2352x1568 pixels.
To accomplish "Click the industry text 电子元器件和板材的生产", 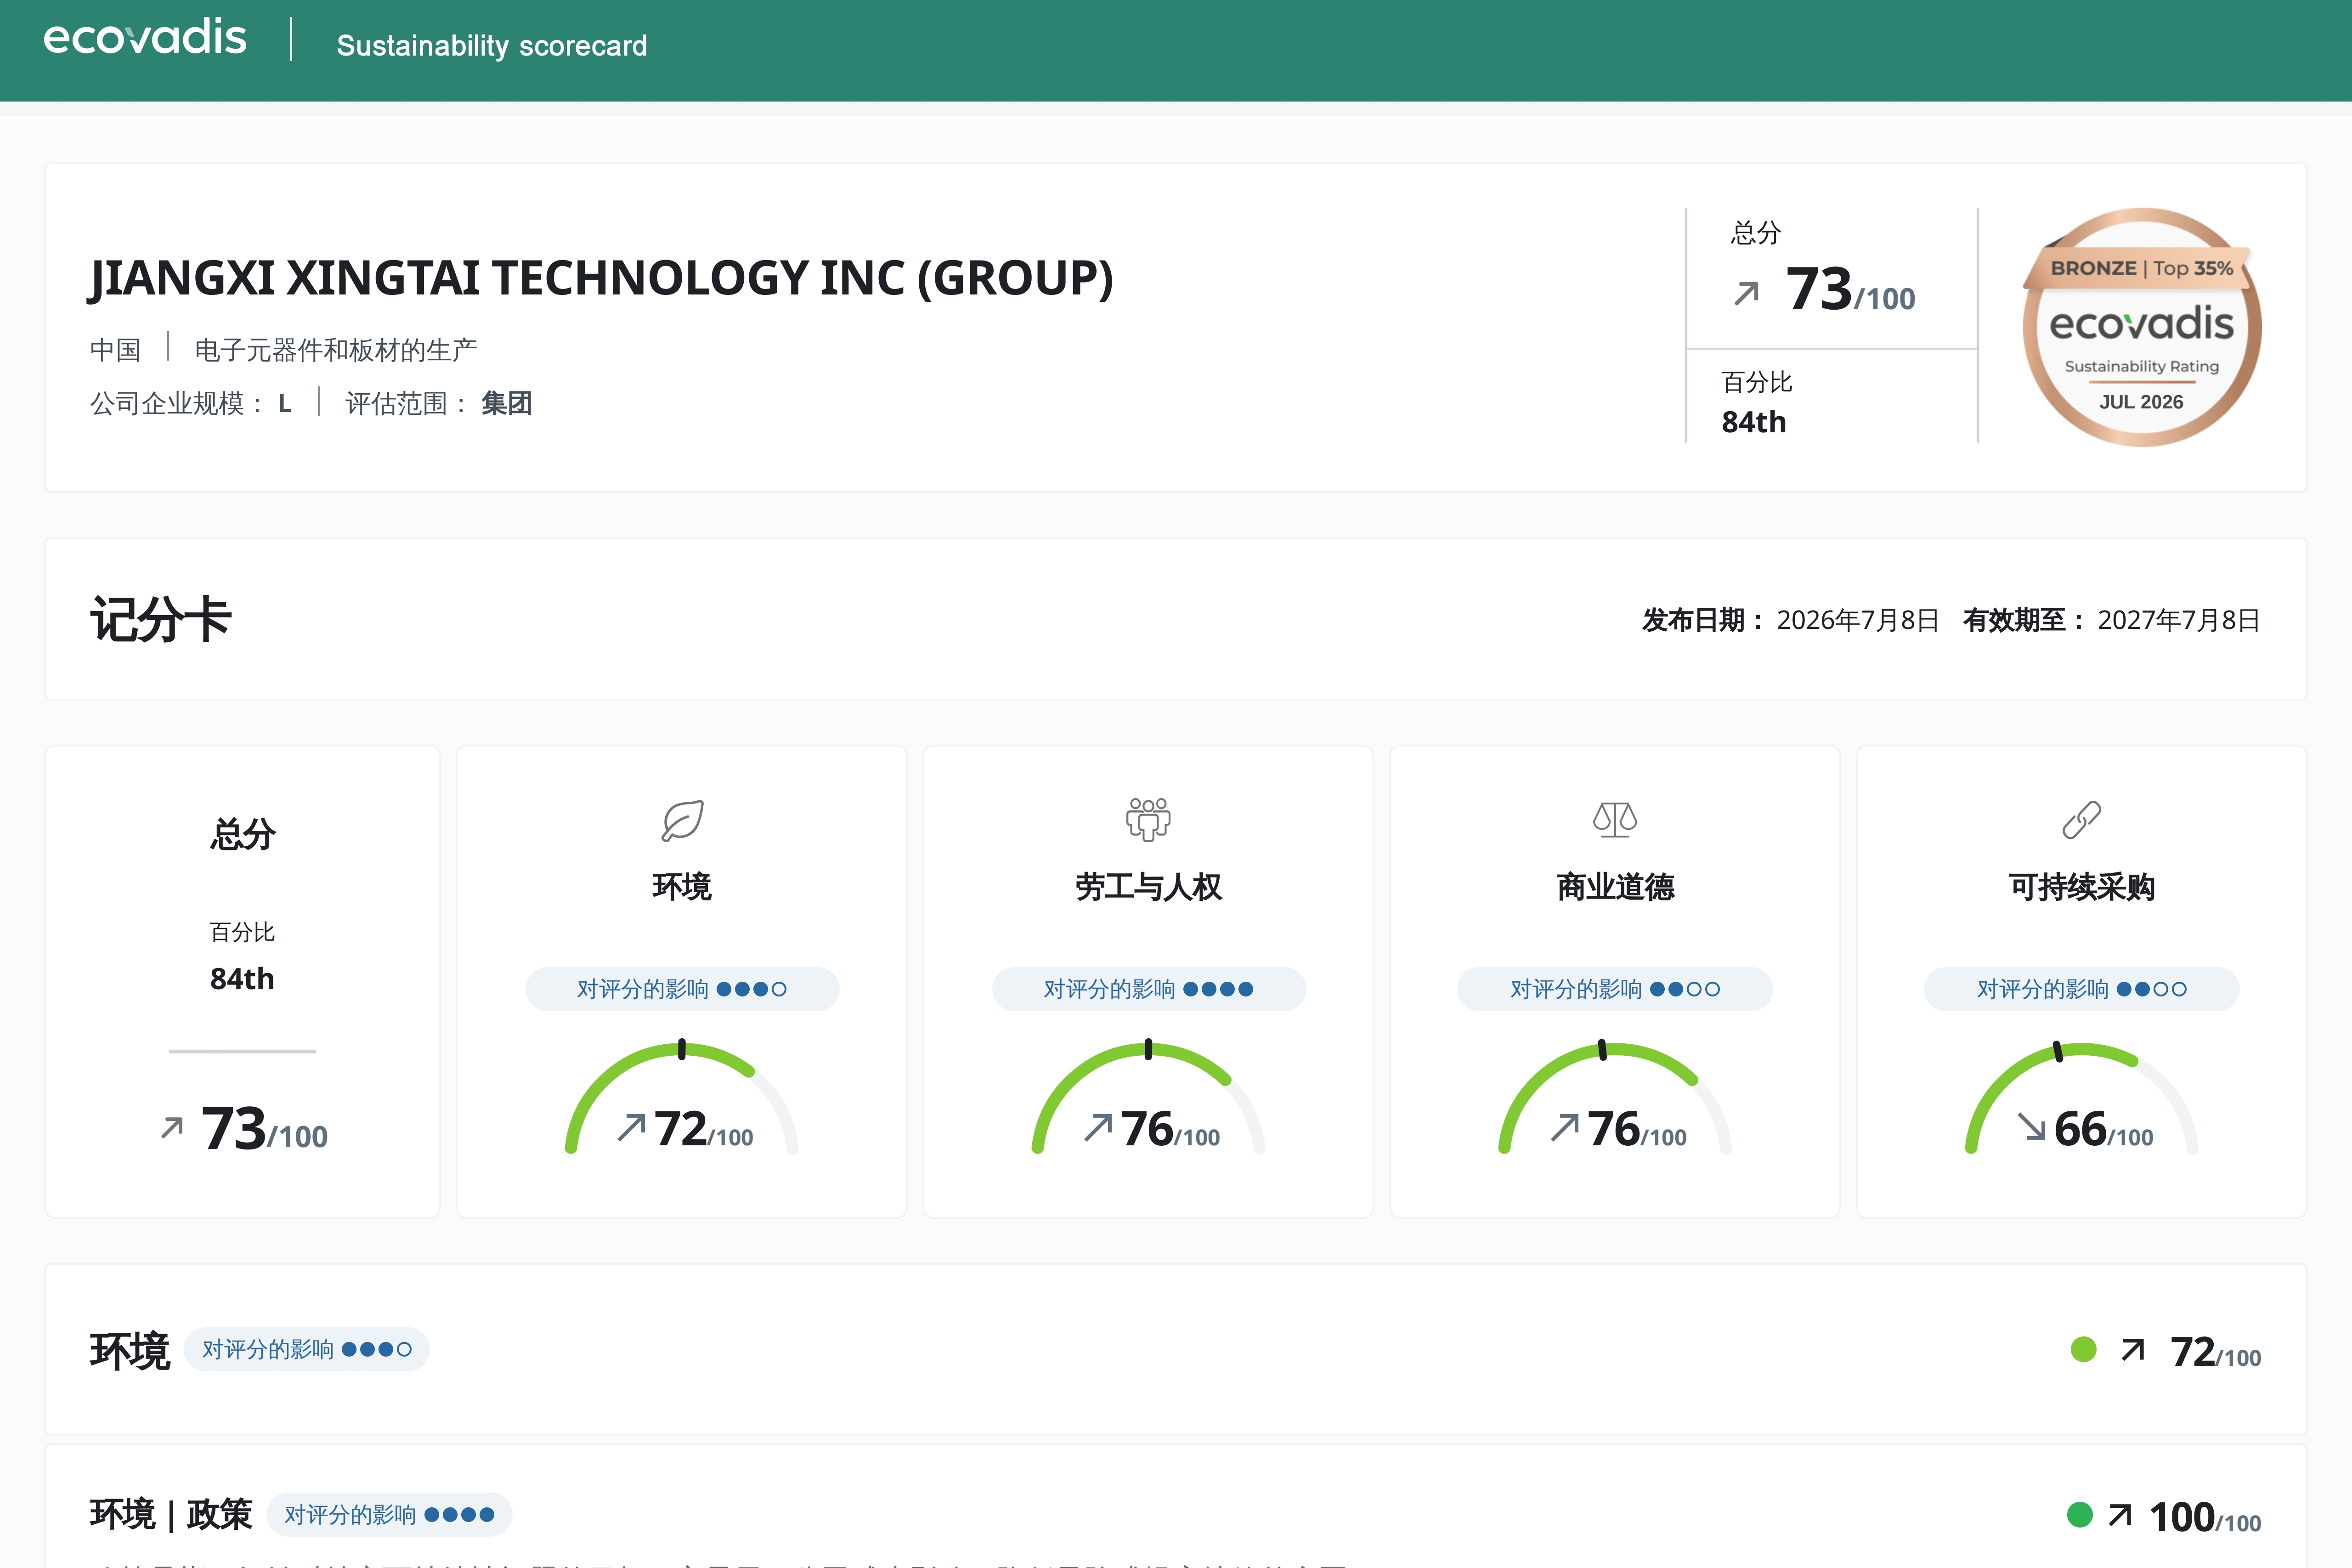I will [336, 350].
